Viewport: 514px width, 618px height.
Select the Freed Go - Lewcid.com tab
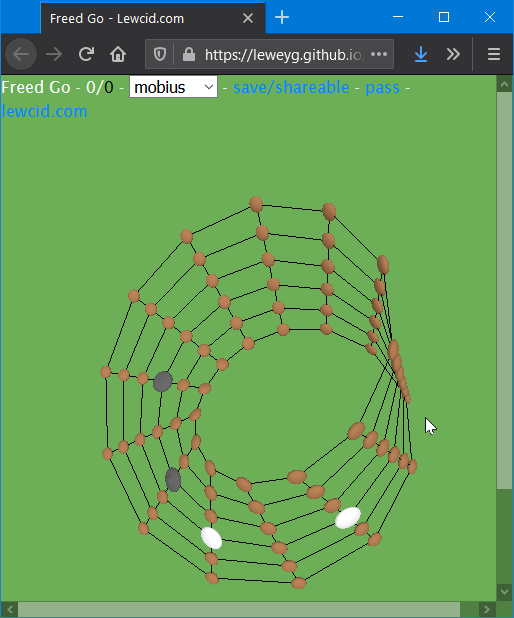(x=153, y=18)
